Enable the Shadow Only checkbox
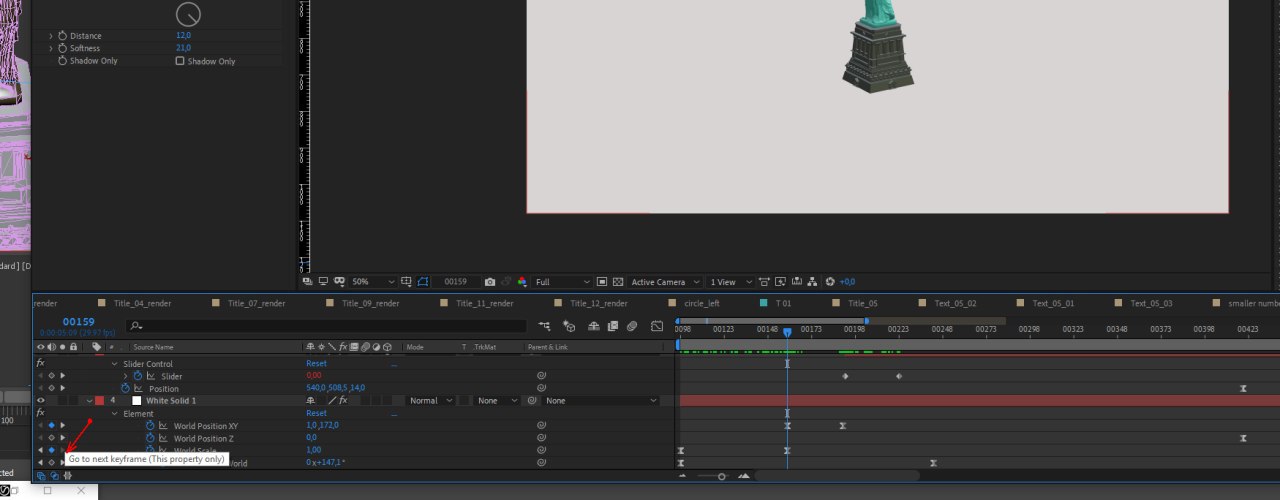 (x=180, y=61)
